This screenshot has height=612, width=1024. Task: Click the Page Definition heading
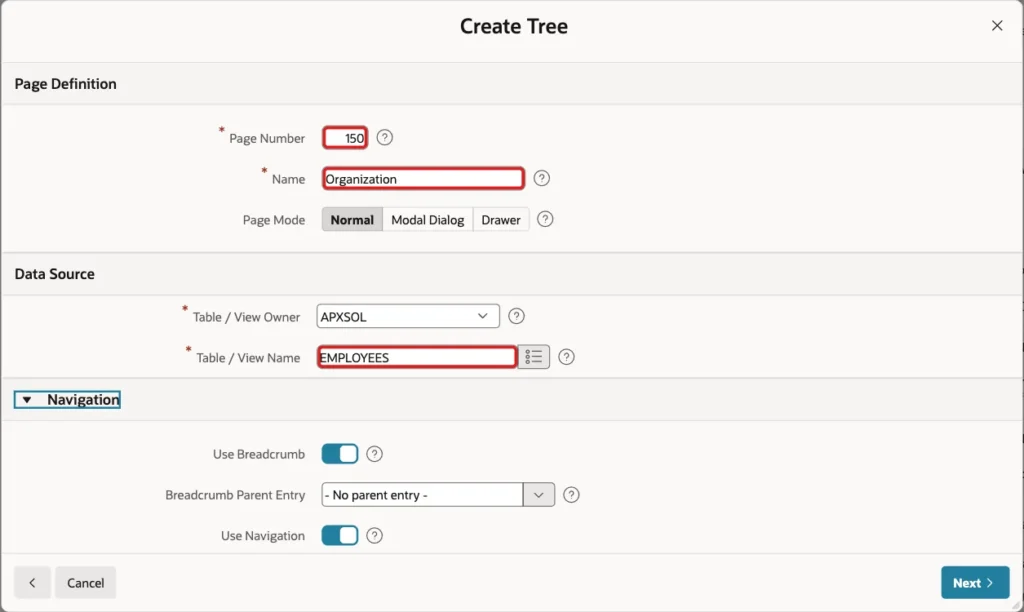(65, 84)
